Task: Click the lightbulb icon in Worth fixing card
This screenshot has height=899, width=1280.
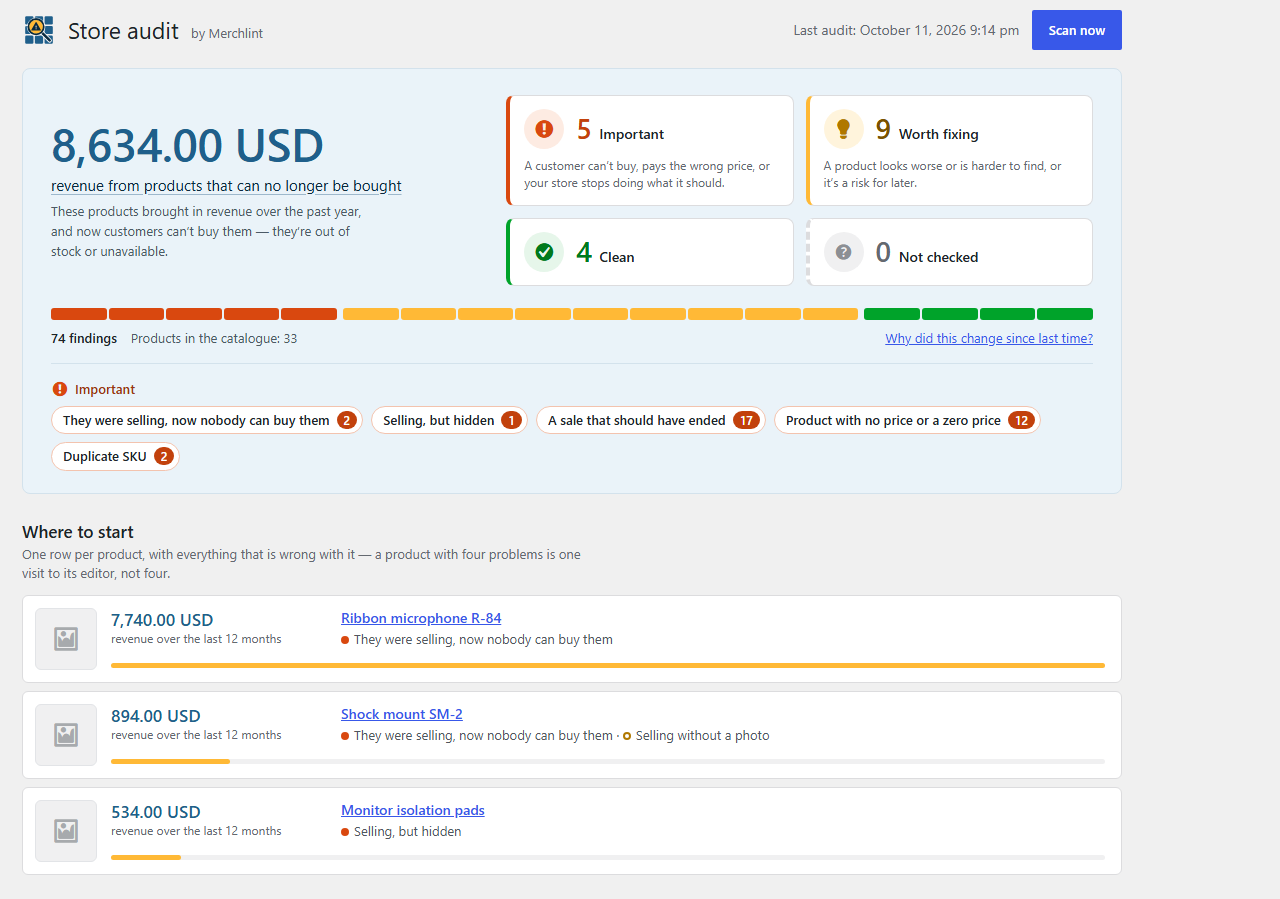Action: 843,129
